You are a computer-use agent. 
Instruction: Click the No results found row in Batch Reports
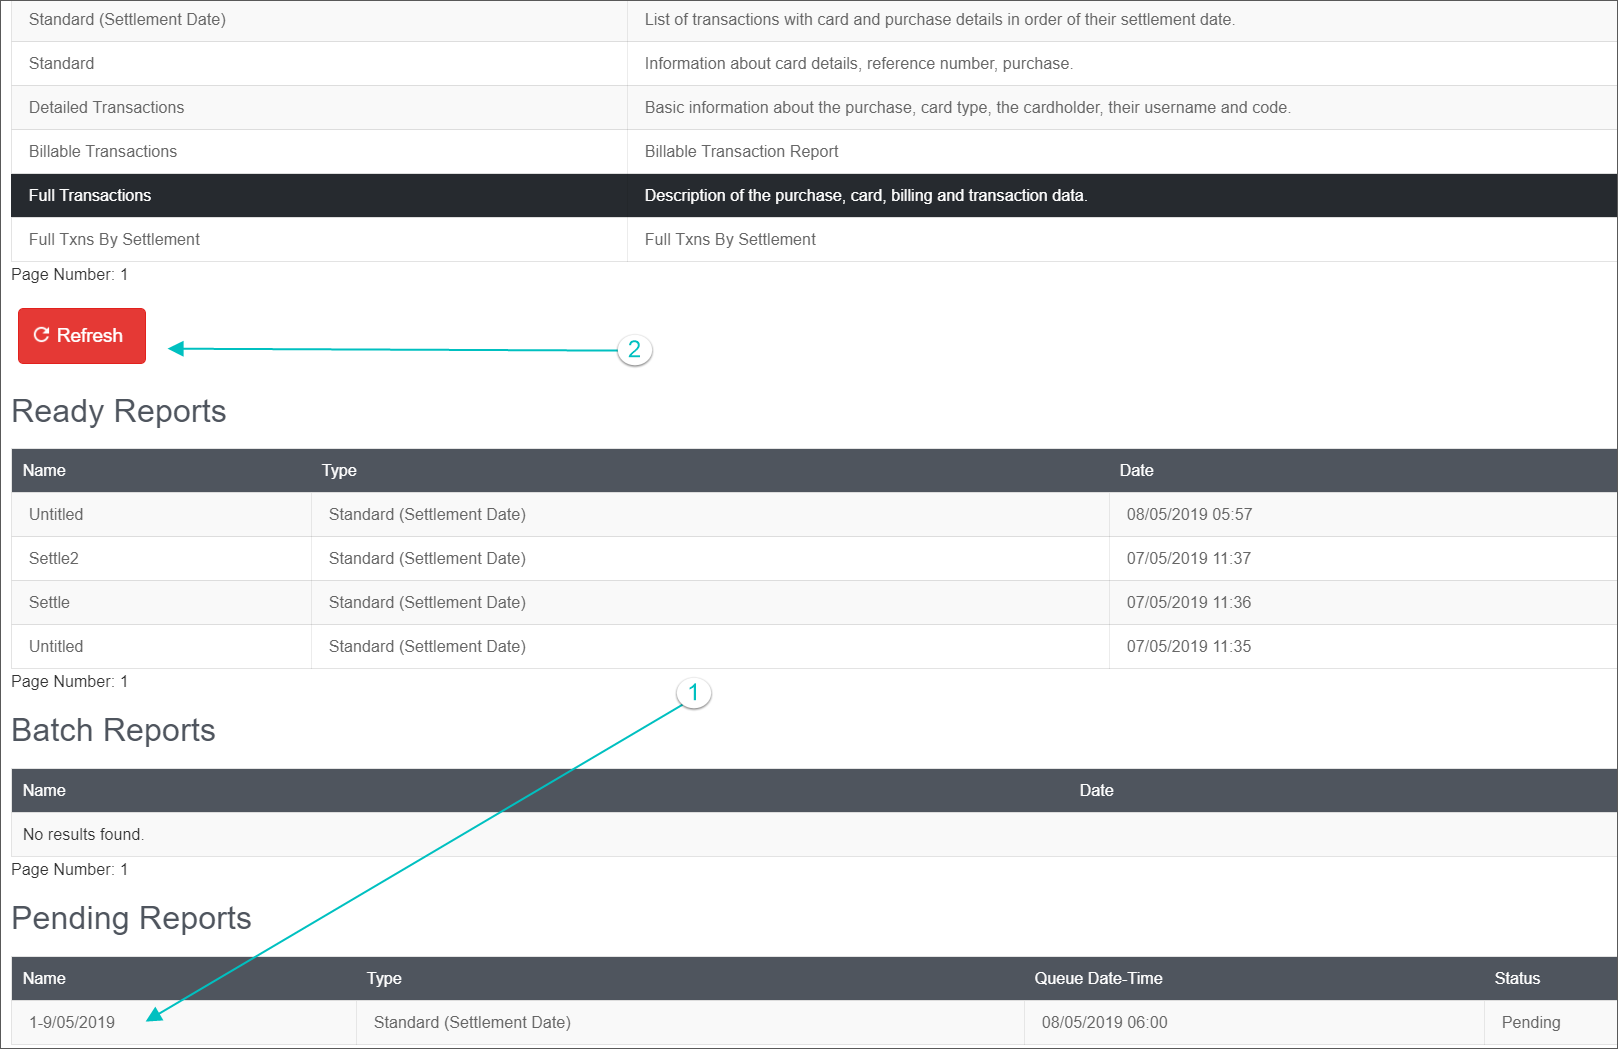[x=83, y=834]
